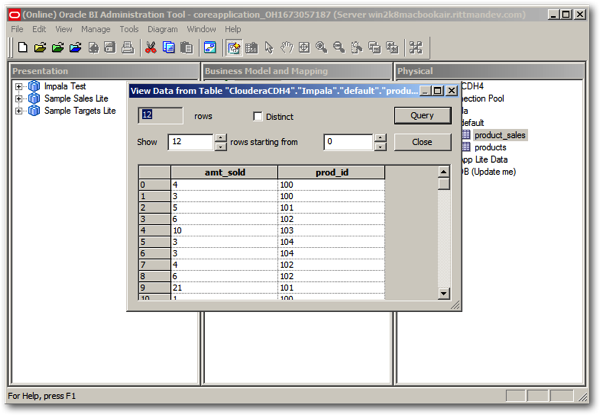
Task: Click the Cut scissors icon
Action: coord(151,47)
